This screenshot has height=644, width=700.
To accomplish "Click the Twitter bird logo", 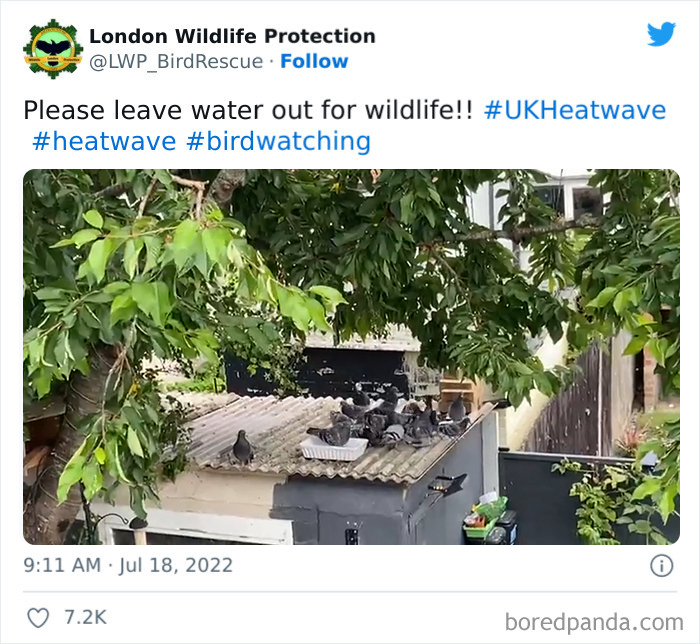I will pos(661,34).
